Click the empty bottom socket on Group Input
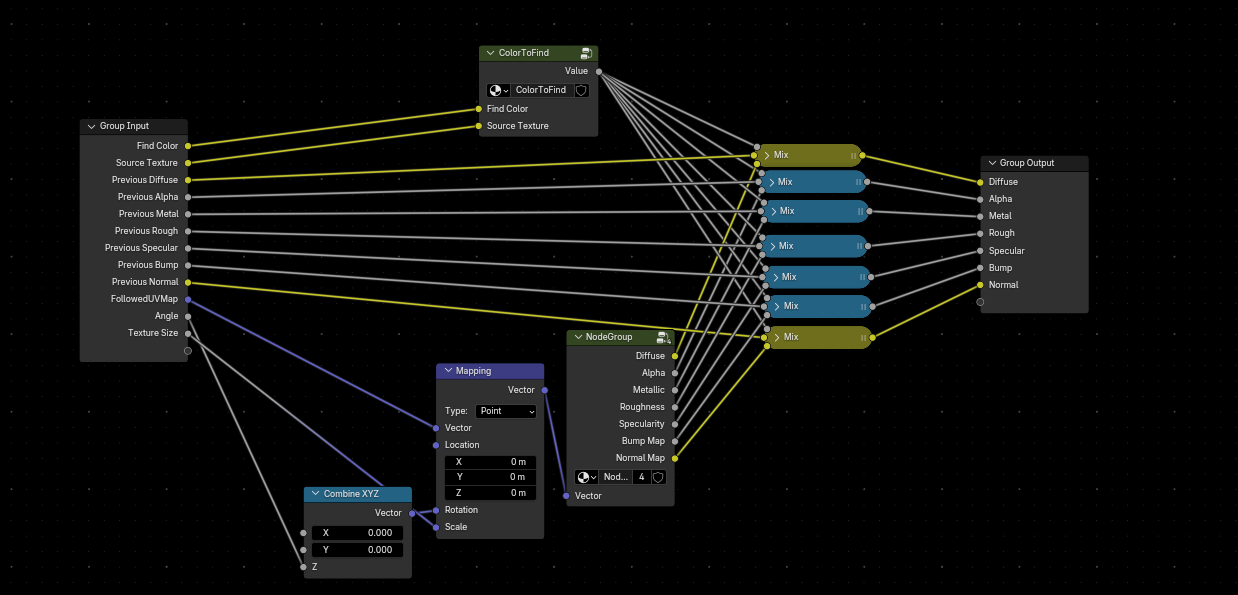Screen dimensions: 1238x595 pos(188,351)
